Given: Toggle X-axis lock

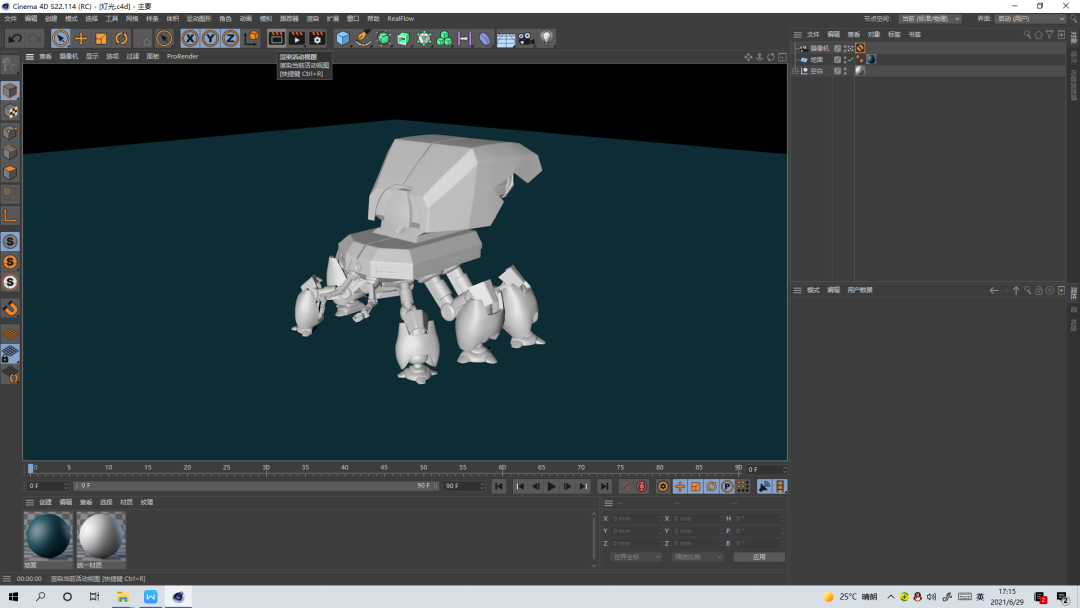Looking at the screenshot, I should 190,39.
